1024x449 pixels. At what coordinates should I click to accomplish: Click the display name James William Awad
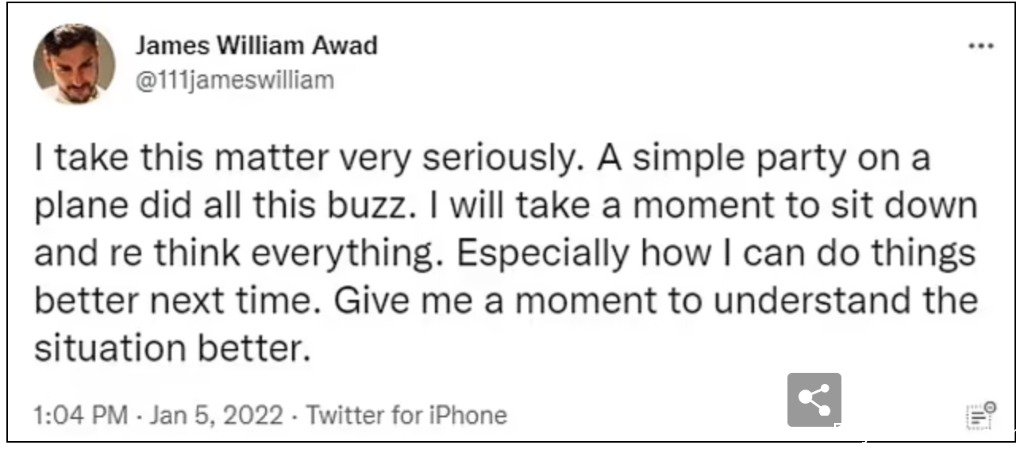[x=257, y=46]
